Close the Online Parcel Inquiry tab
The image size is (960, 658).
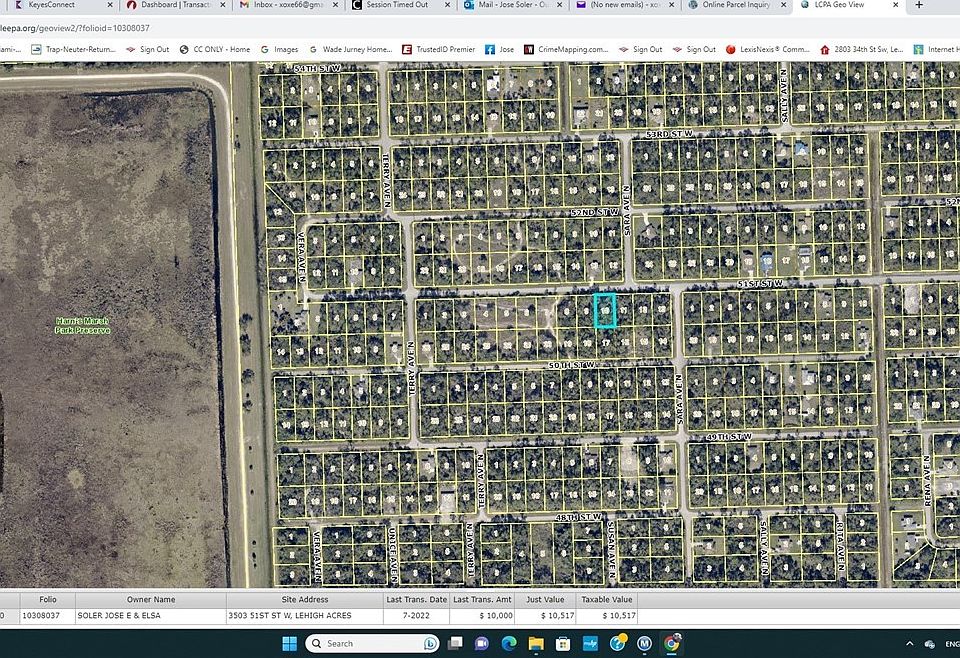click(784, 5)
